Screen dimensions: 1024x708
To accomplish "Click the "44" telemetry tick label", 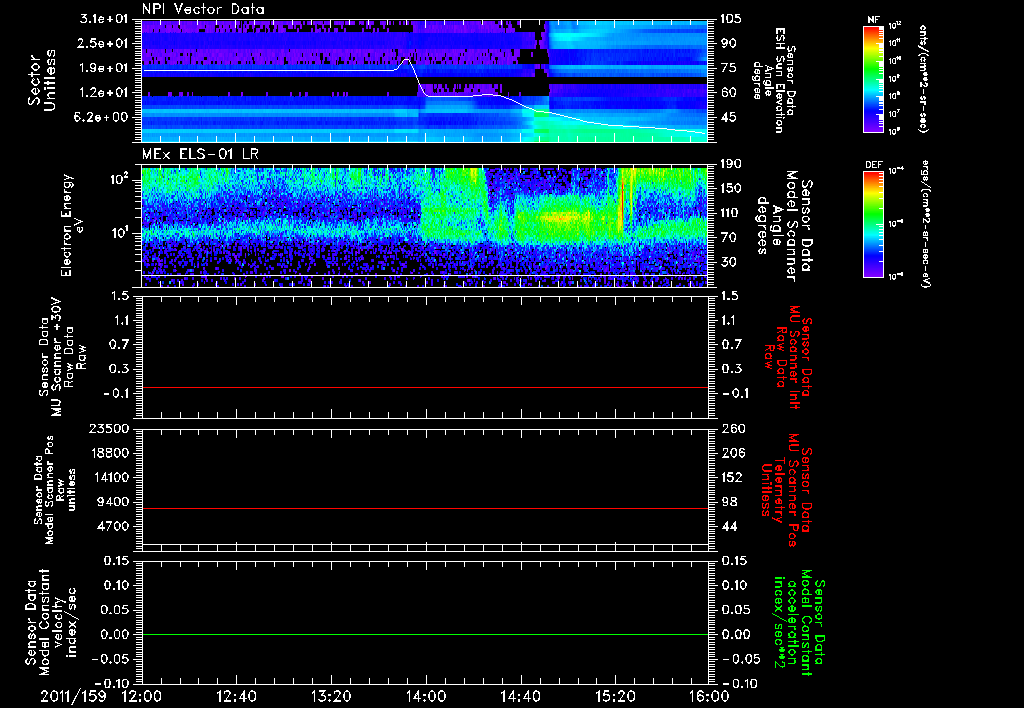I will (728, 526).
